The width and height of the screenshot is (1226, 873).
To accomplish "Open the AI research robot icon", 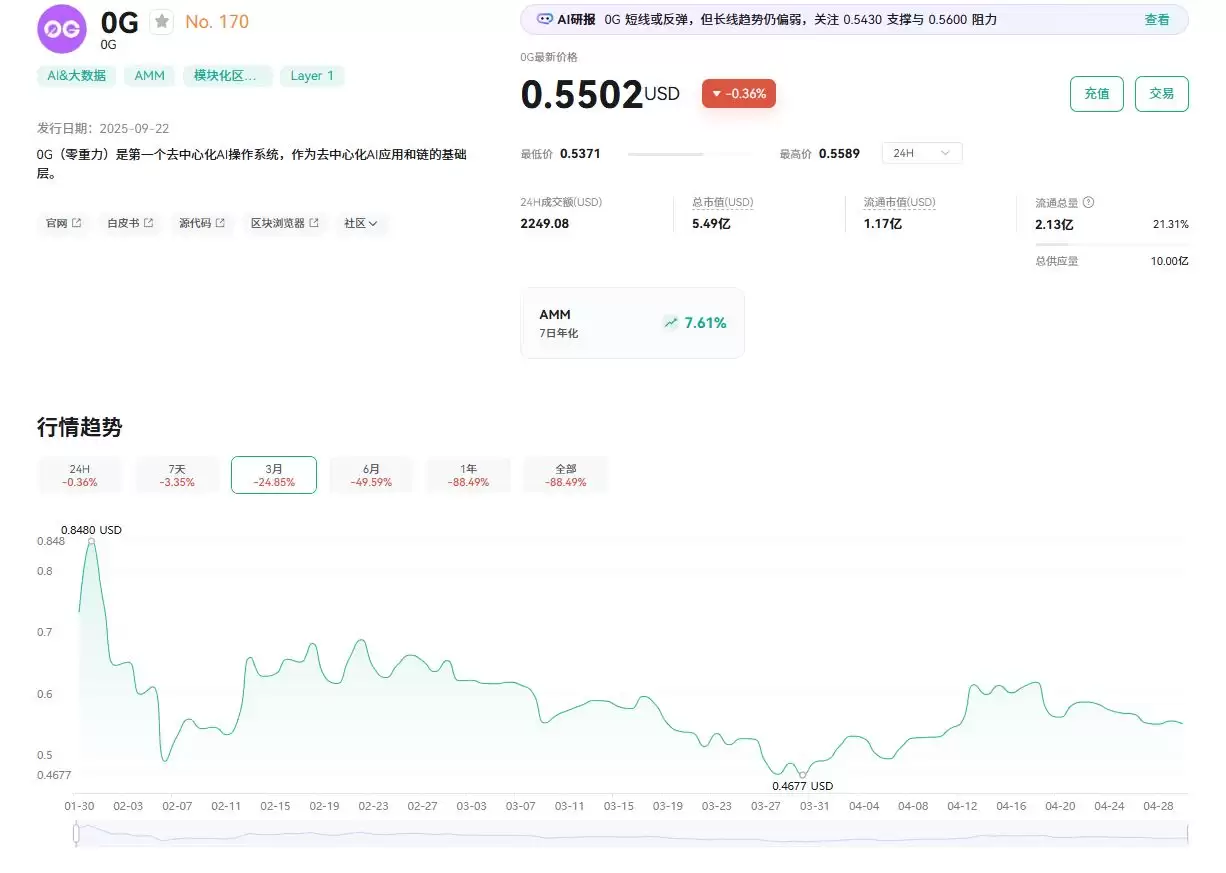I will click(545, 19).
